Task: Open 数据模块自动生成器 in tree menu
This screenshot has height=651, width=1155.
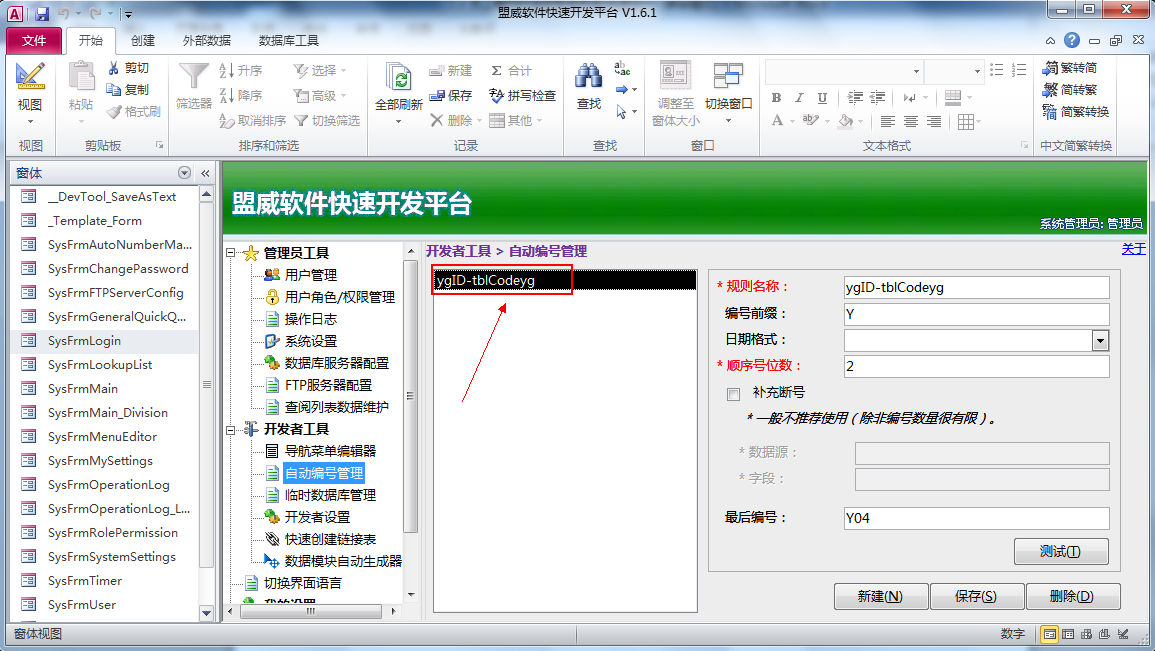Action: pos(343,561)
